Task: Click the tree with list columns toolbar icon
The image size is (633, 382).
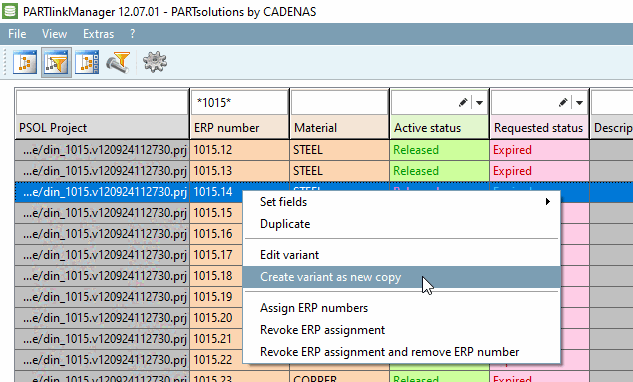Action: [87, 62]
